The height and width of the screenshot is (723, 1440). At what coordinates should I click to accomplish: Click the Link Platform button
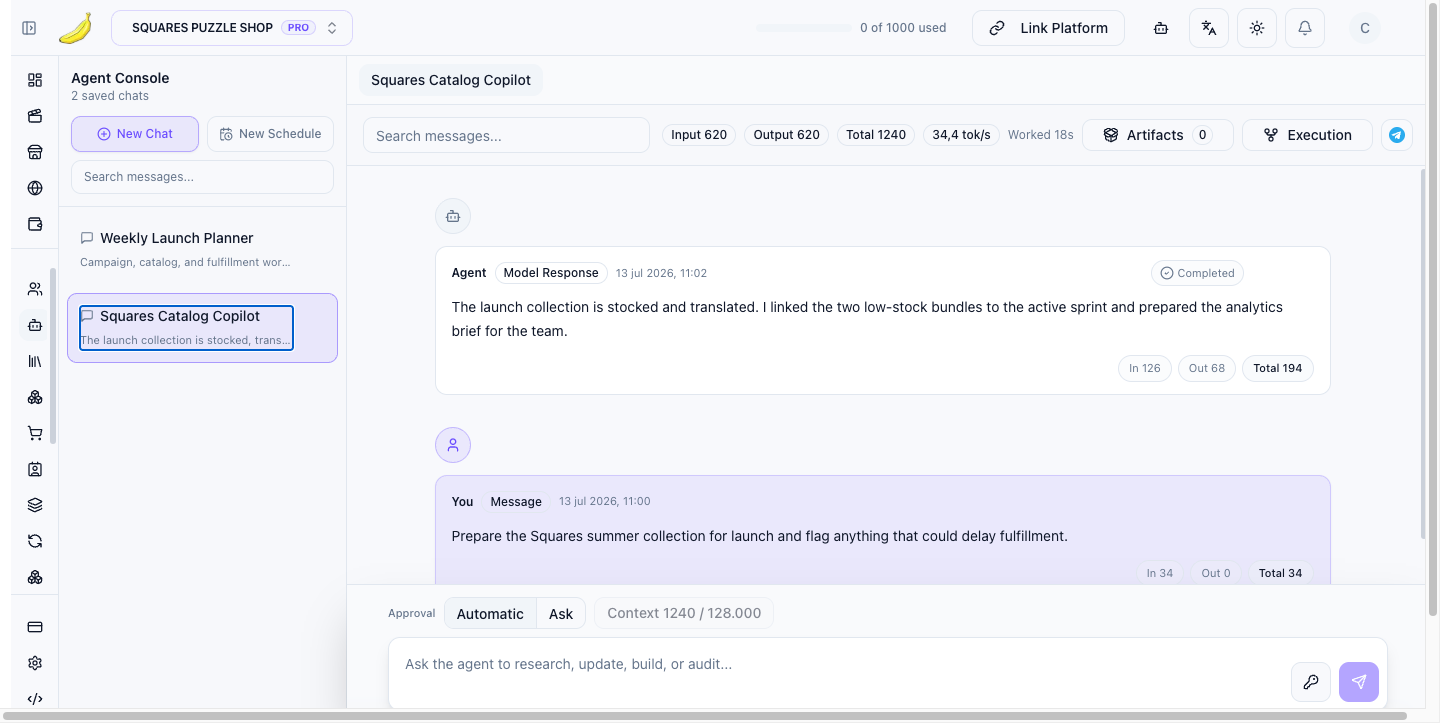pyautogui.click(x=1048, y=28)
